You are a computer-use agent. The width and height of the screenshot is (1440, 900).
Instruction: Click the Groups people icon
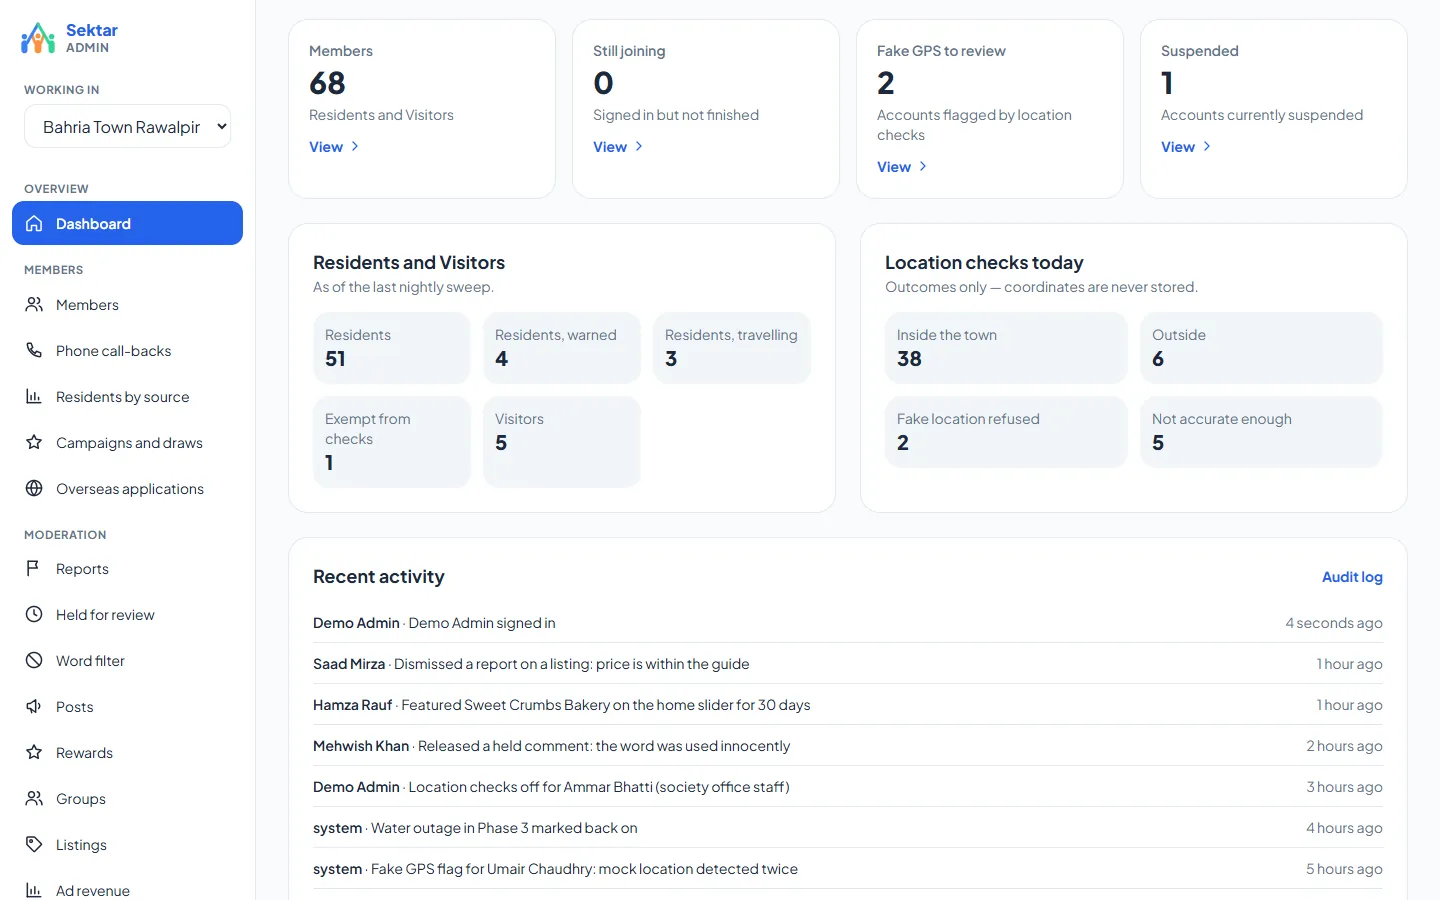click(x=34, y=799)
